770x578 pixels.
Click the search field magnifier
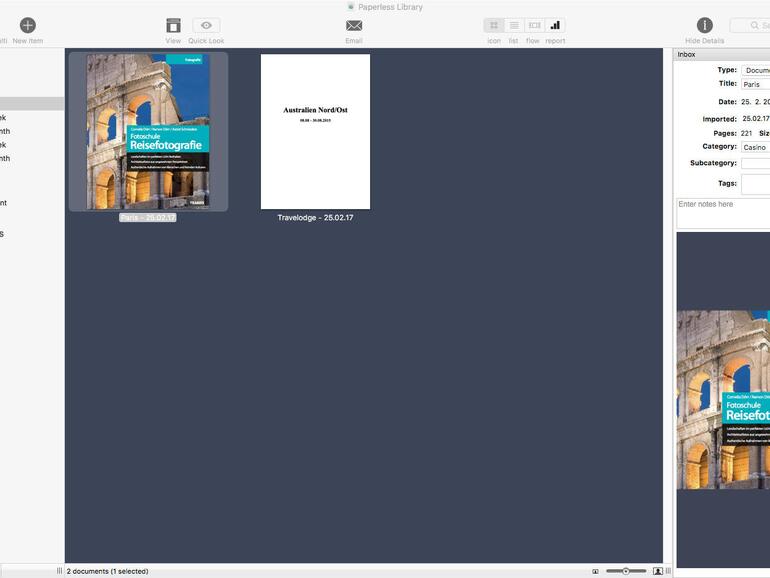754,25
